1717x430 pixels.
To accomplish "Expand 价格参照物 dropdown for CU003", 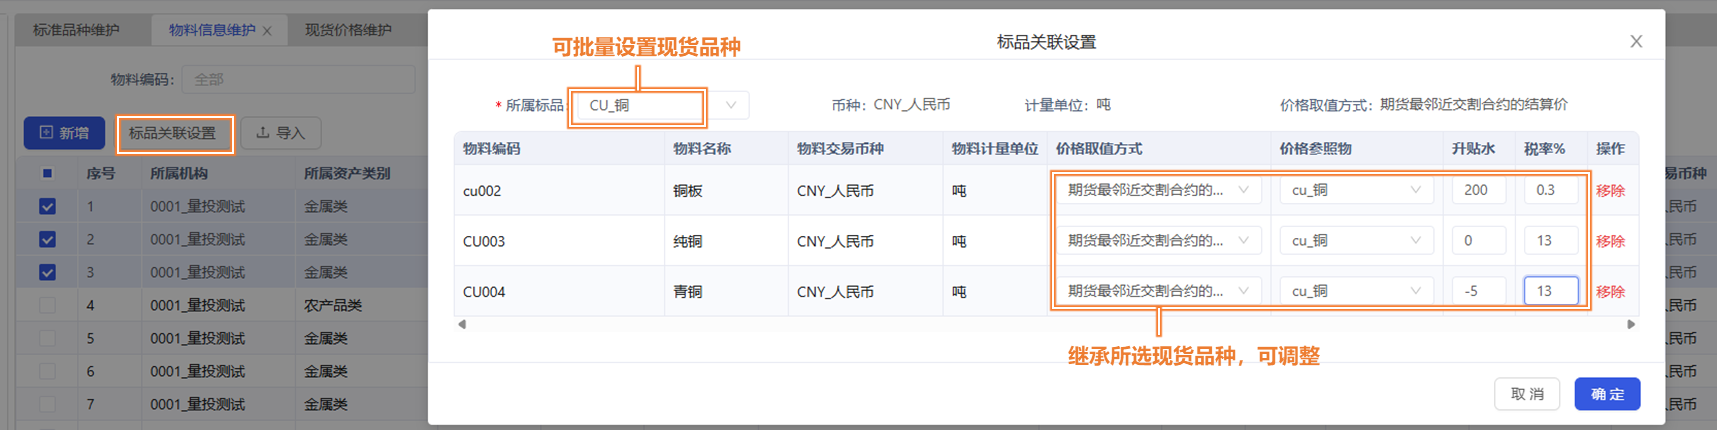I will [x=1355, y=241].
